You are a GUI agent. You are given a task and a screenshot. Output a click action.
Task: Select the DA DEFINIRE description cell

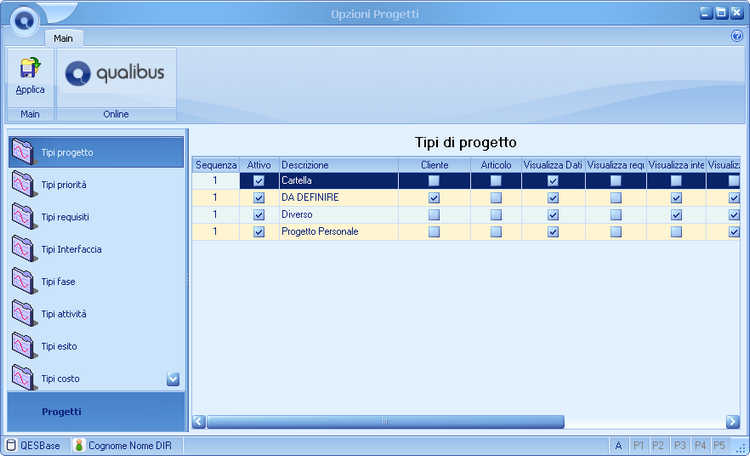click(339, 198)
